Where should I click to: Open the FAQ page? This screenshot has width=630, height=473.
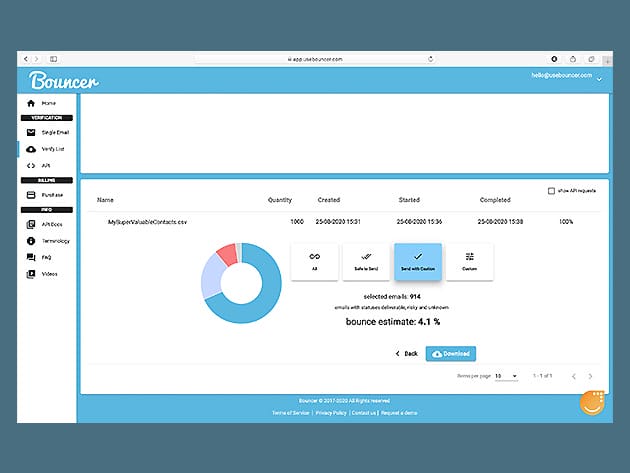pyautogui.click(x=46, y=257)
